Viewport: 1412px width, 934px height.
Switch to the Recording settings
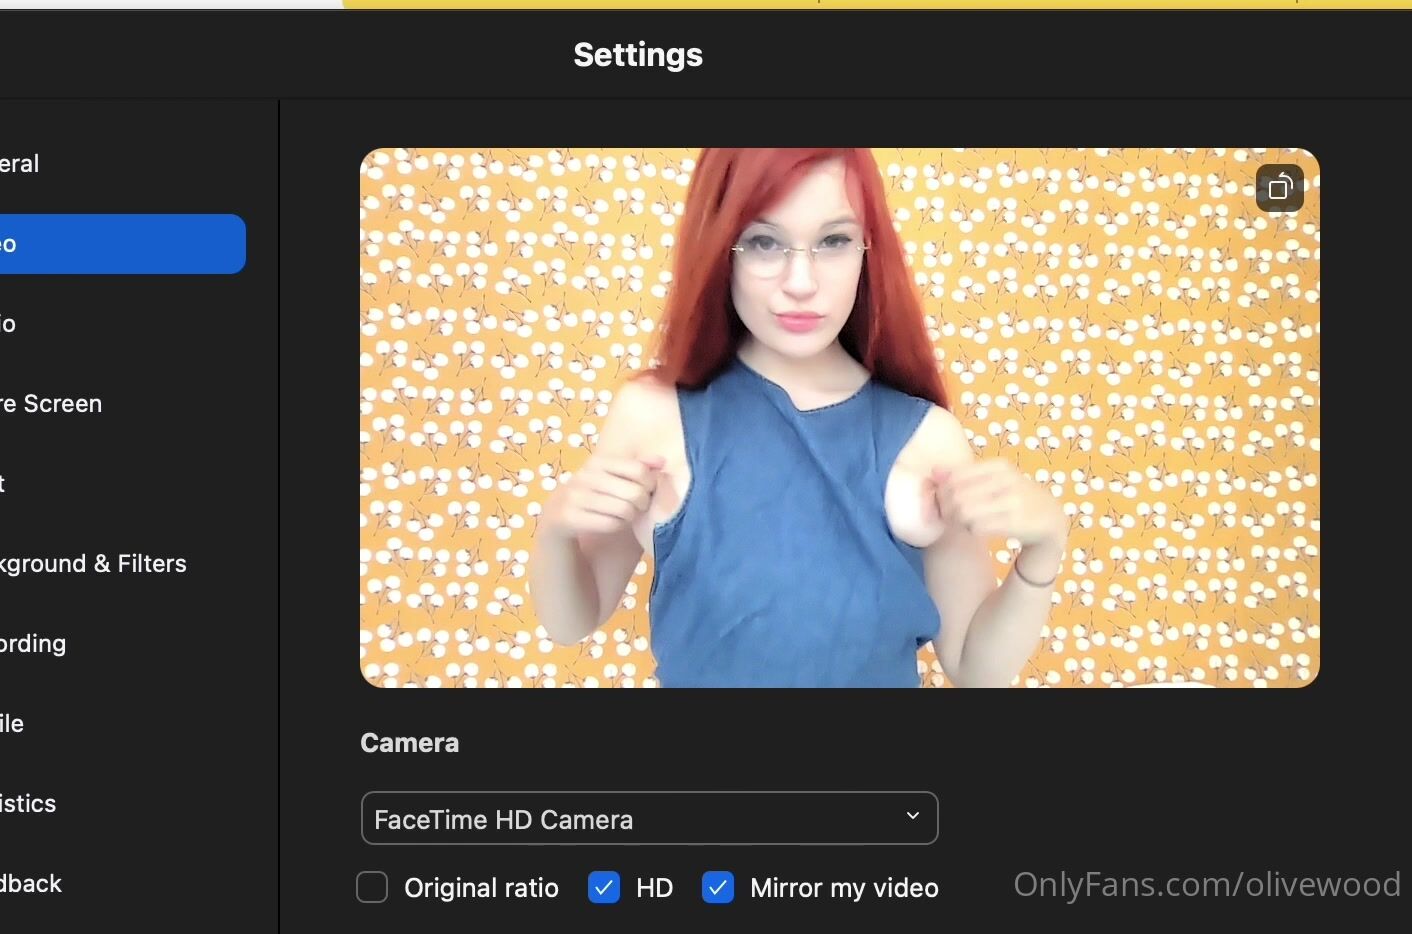pyautogui.click(x=34, y=644)
